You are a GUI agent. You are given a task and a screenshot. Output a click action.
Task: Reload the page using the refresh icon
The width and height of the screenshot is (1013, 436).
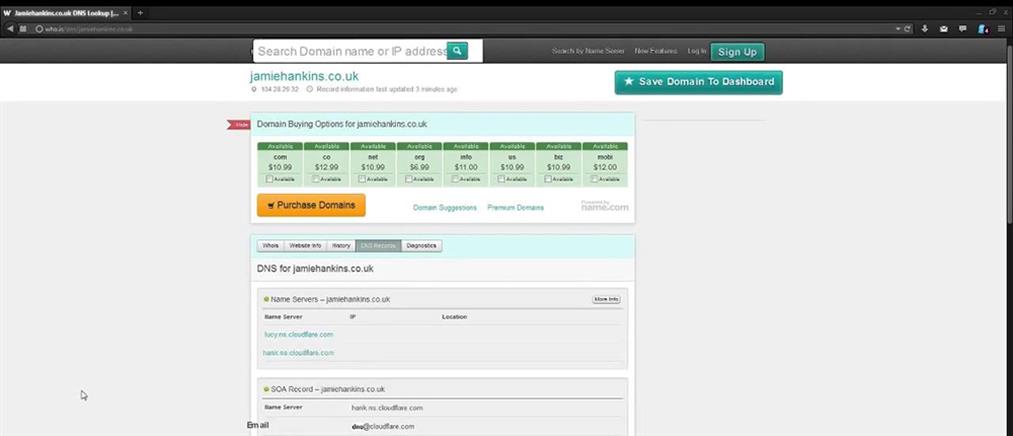coord(907,29)
